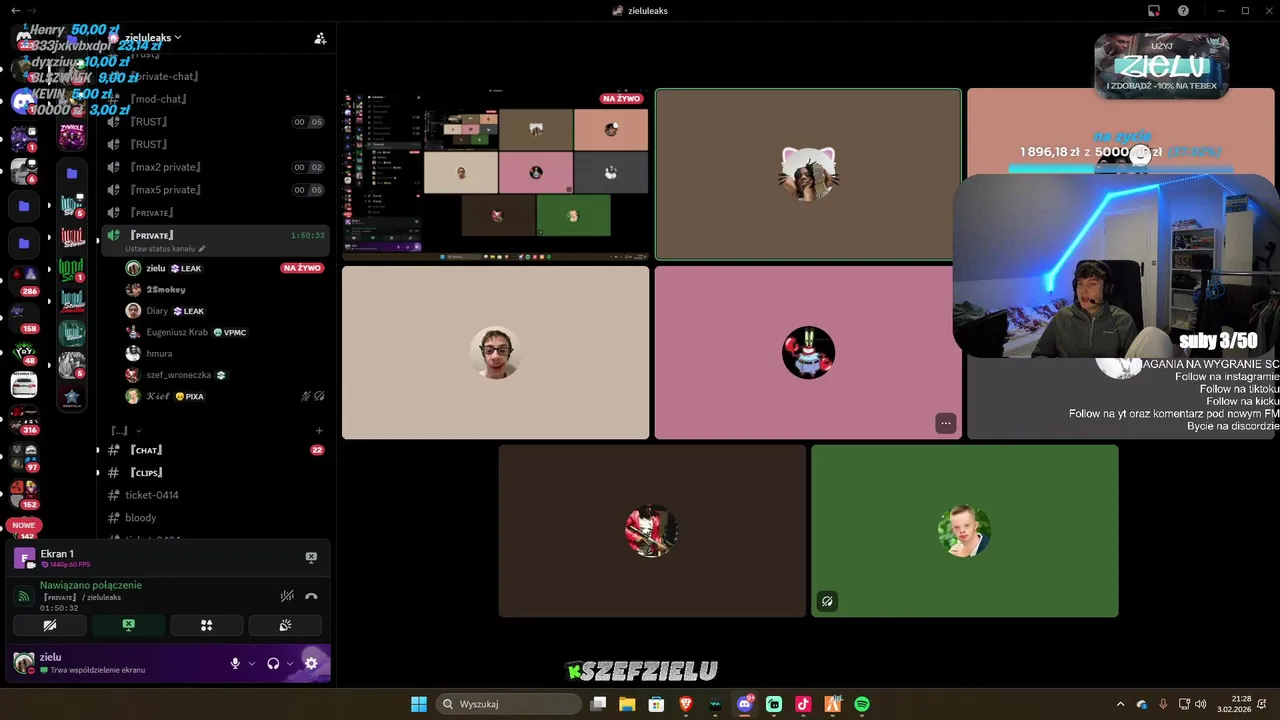Open server with 48 notification badge
Viewport: 1280px width, 720px height.
click(x=24, y=351)
